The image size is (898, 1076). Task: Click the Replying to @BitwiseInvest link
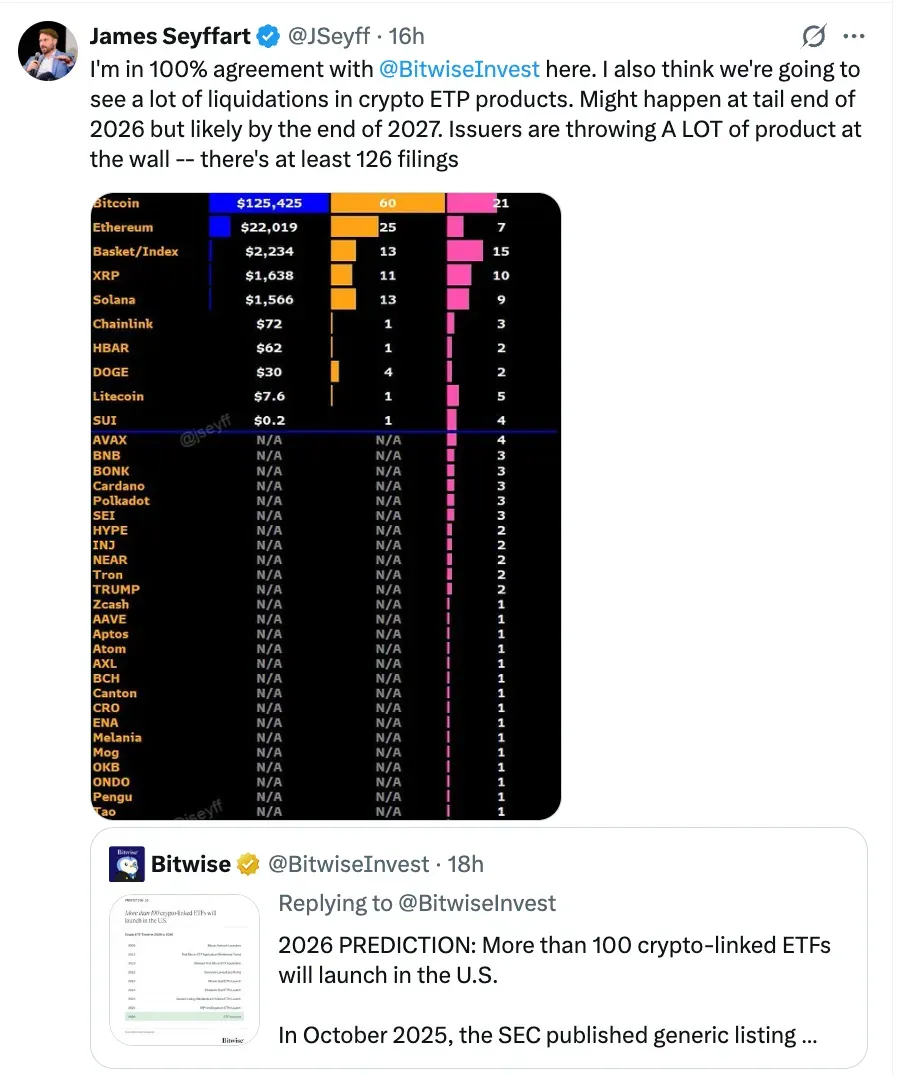418,903
